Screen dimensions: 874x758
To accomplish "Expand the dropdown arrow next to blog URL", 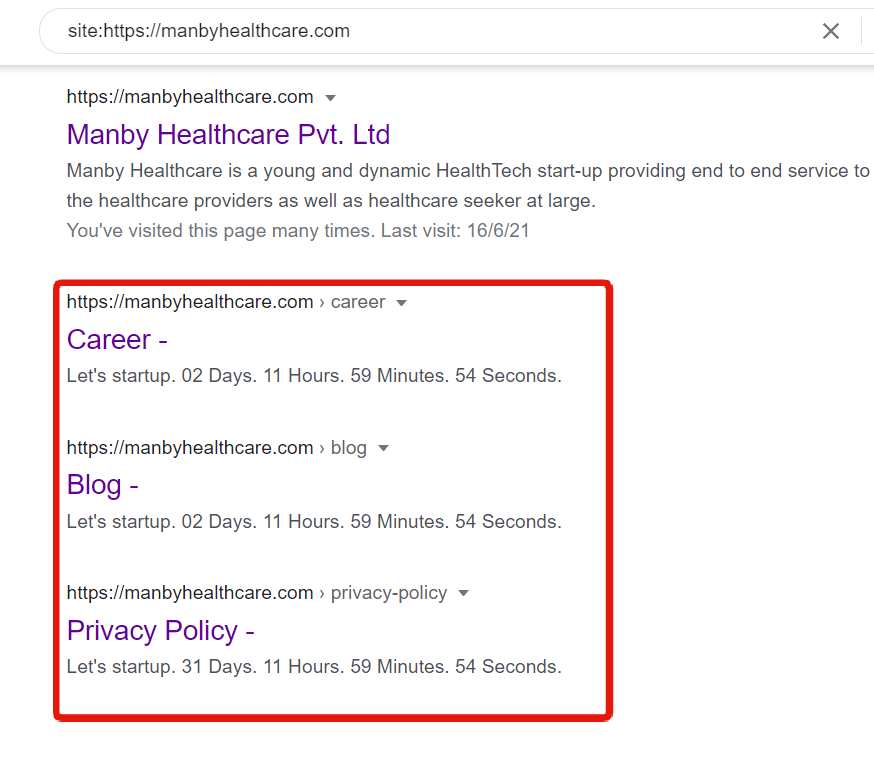I will click(x=383, y=448).
